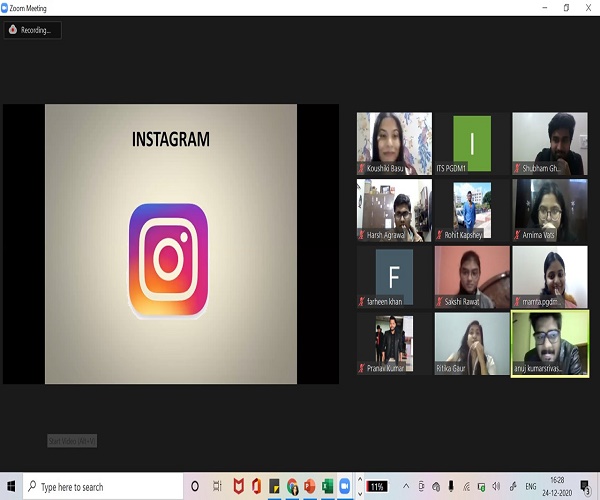Open Sticky Notes from the taskbar
This screenshot has height=500, width=600.
click(x=274, y=486)
